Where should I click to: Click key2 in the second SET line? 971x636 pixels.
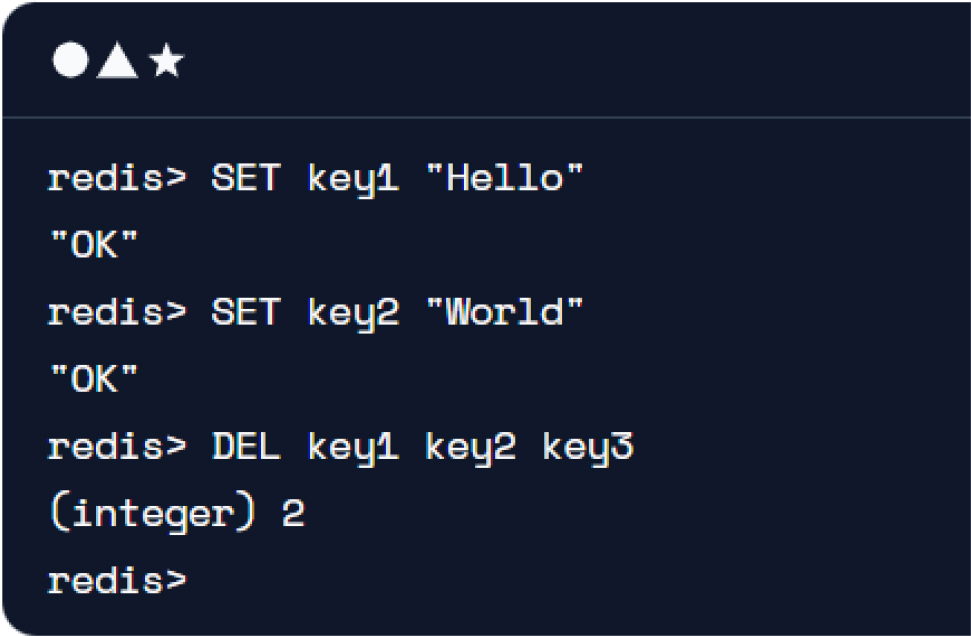353,313
